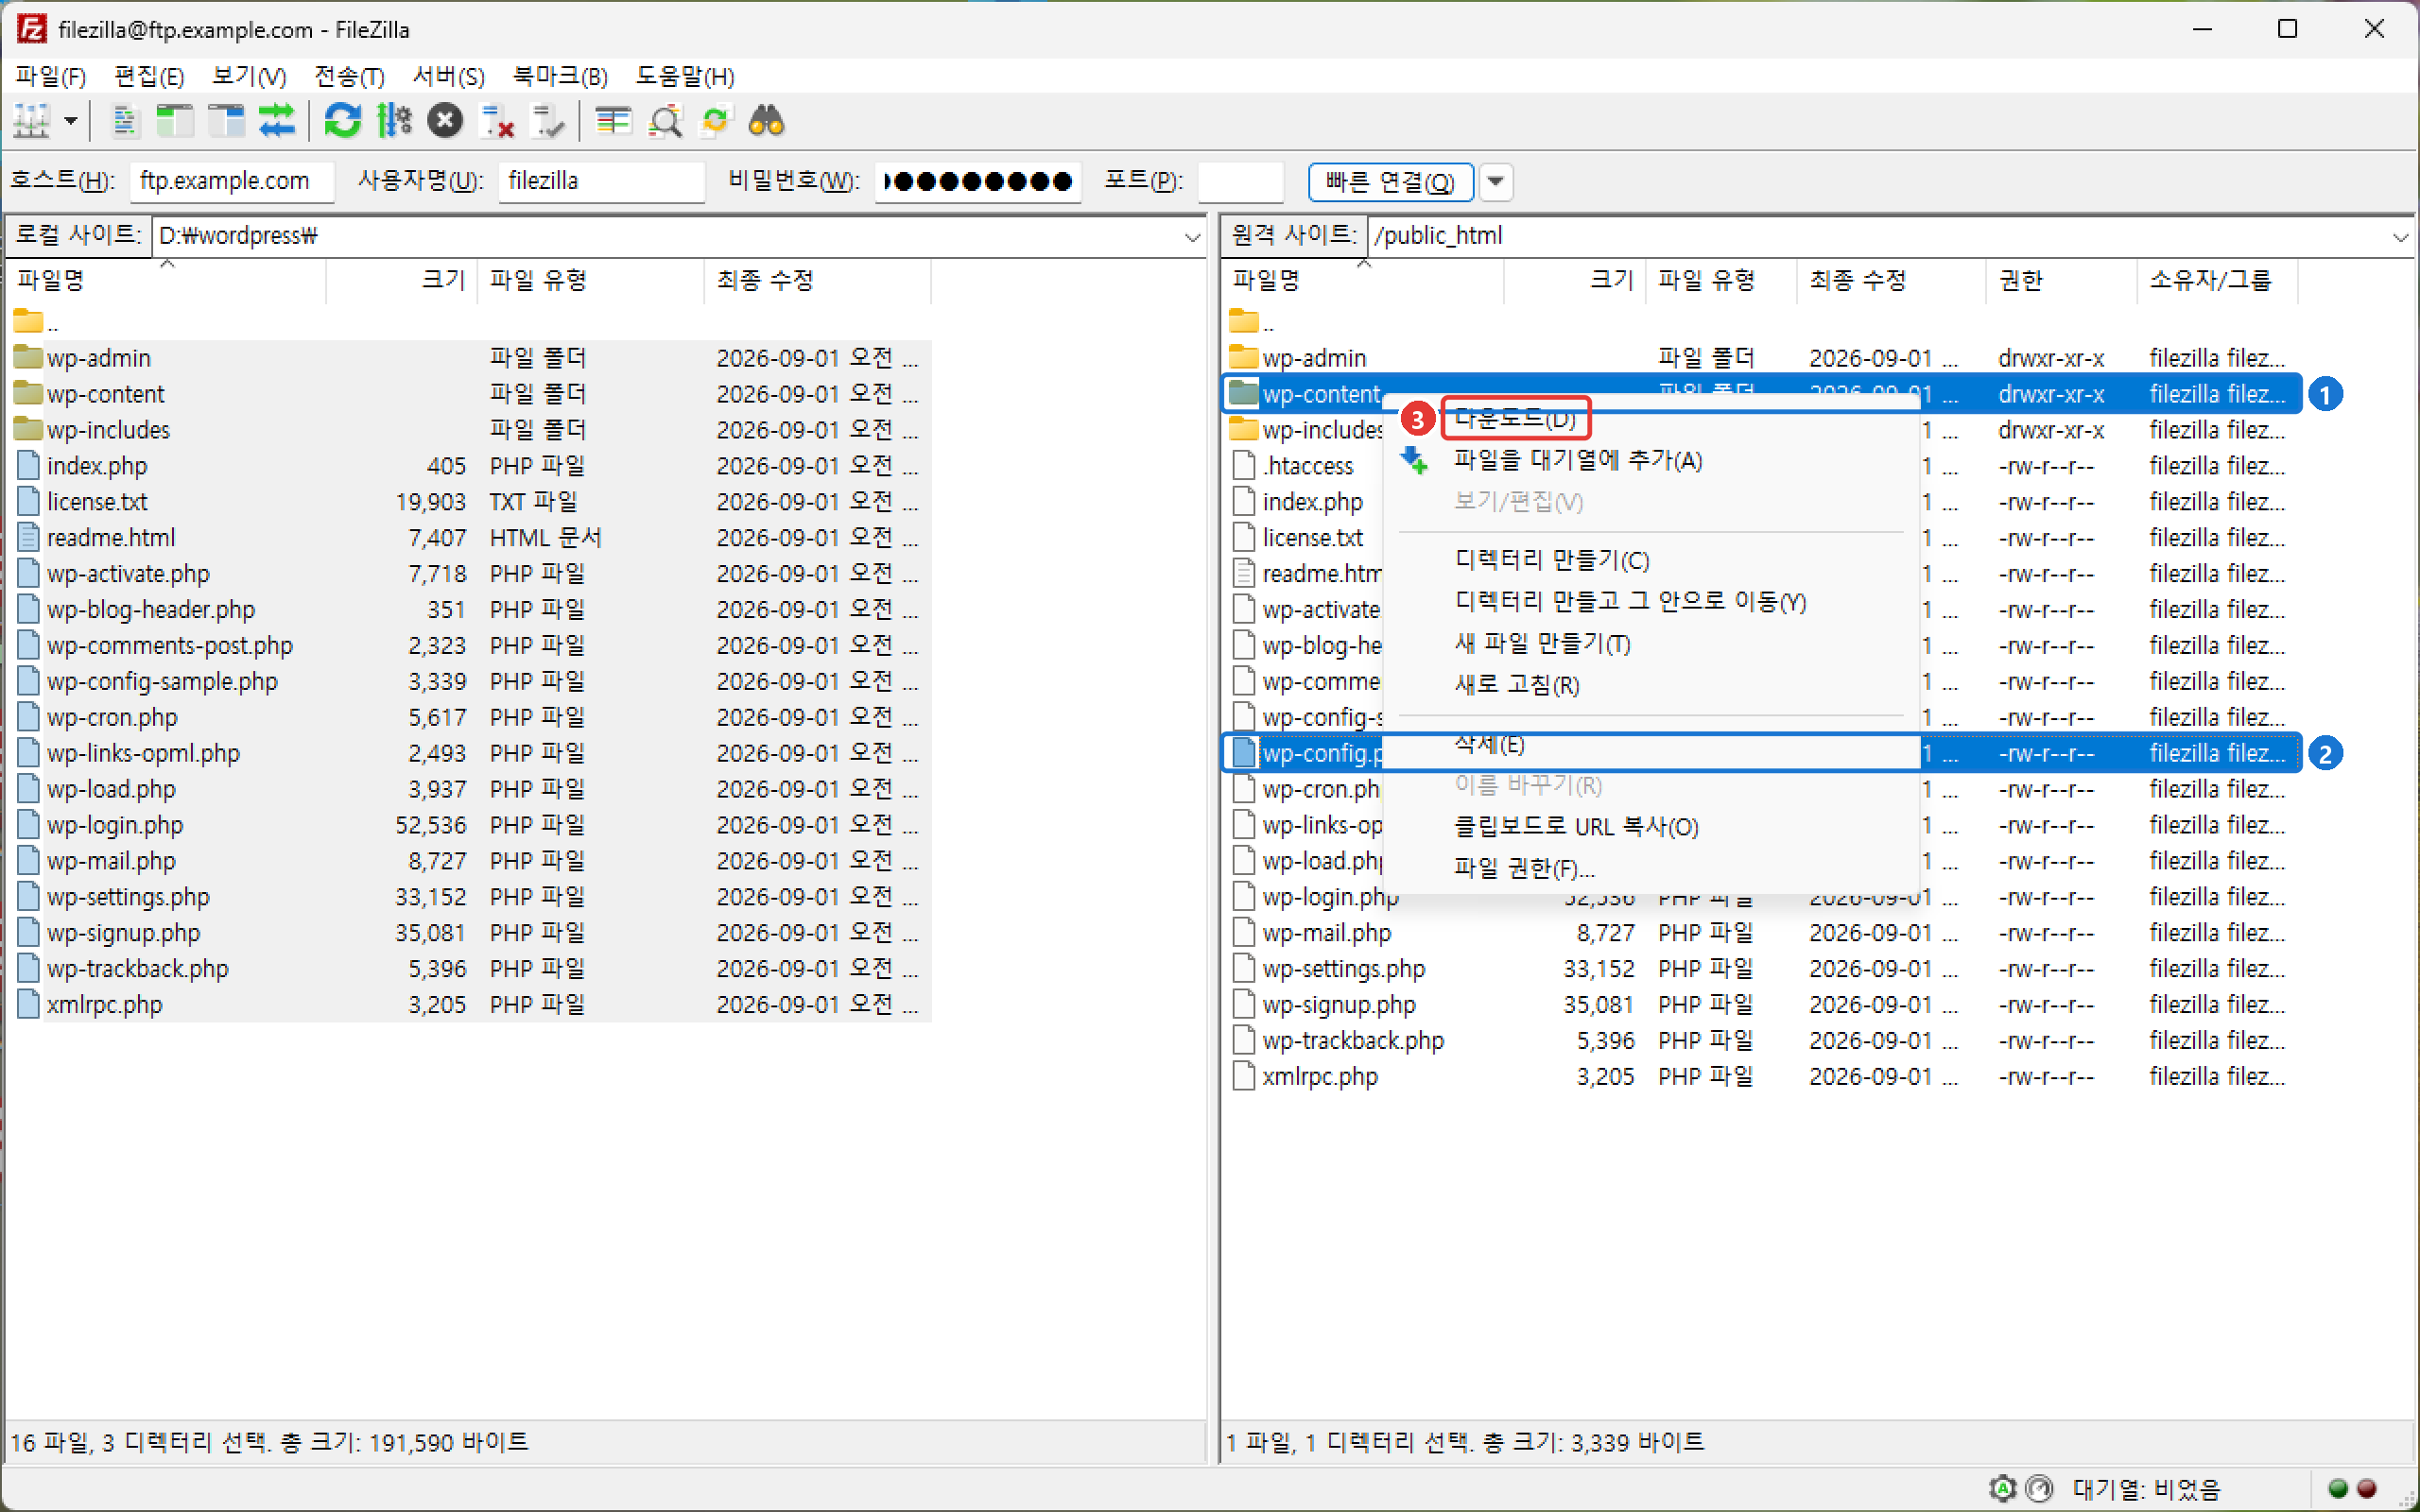Open directory listing filters icon
2420x1512 pixels.
tap(613, 121)
